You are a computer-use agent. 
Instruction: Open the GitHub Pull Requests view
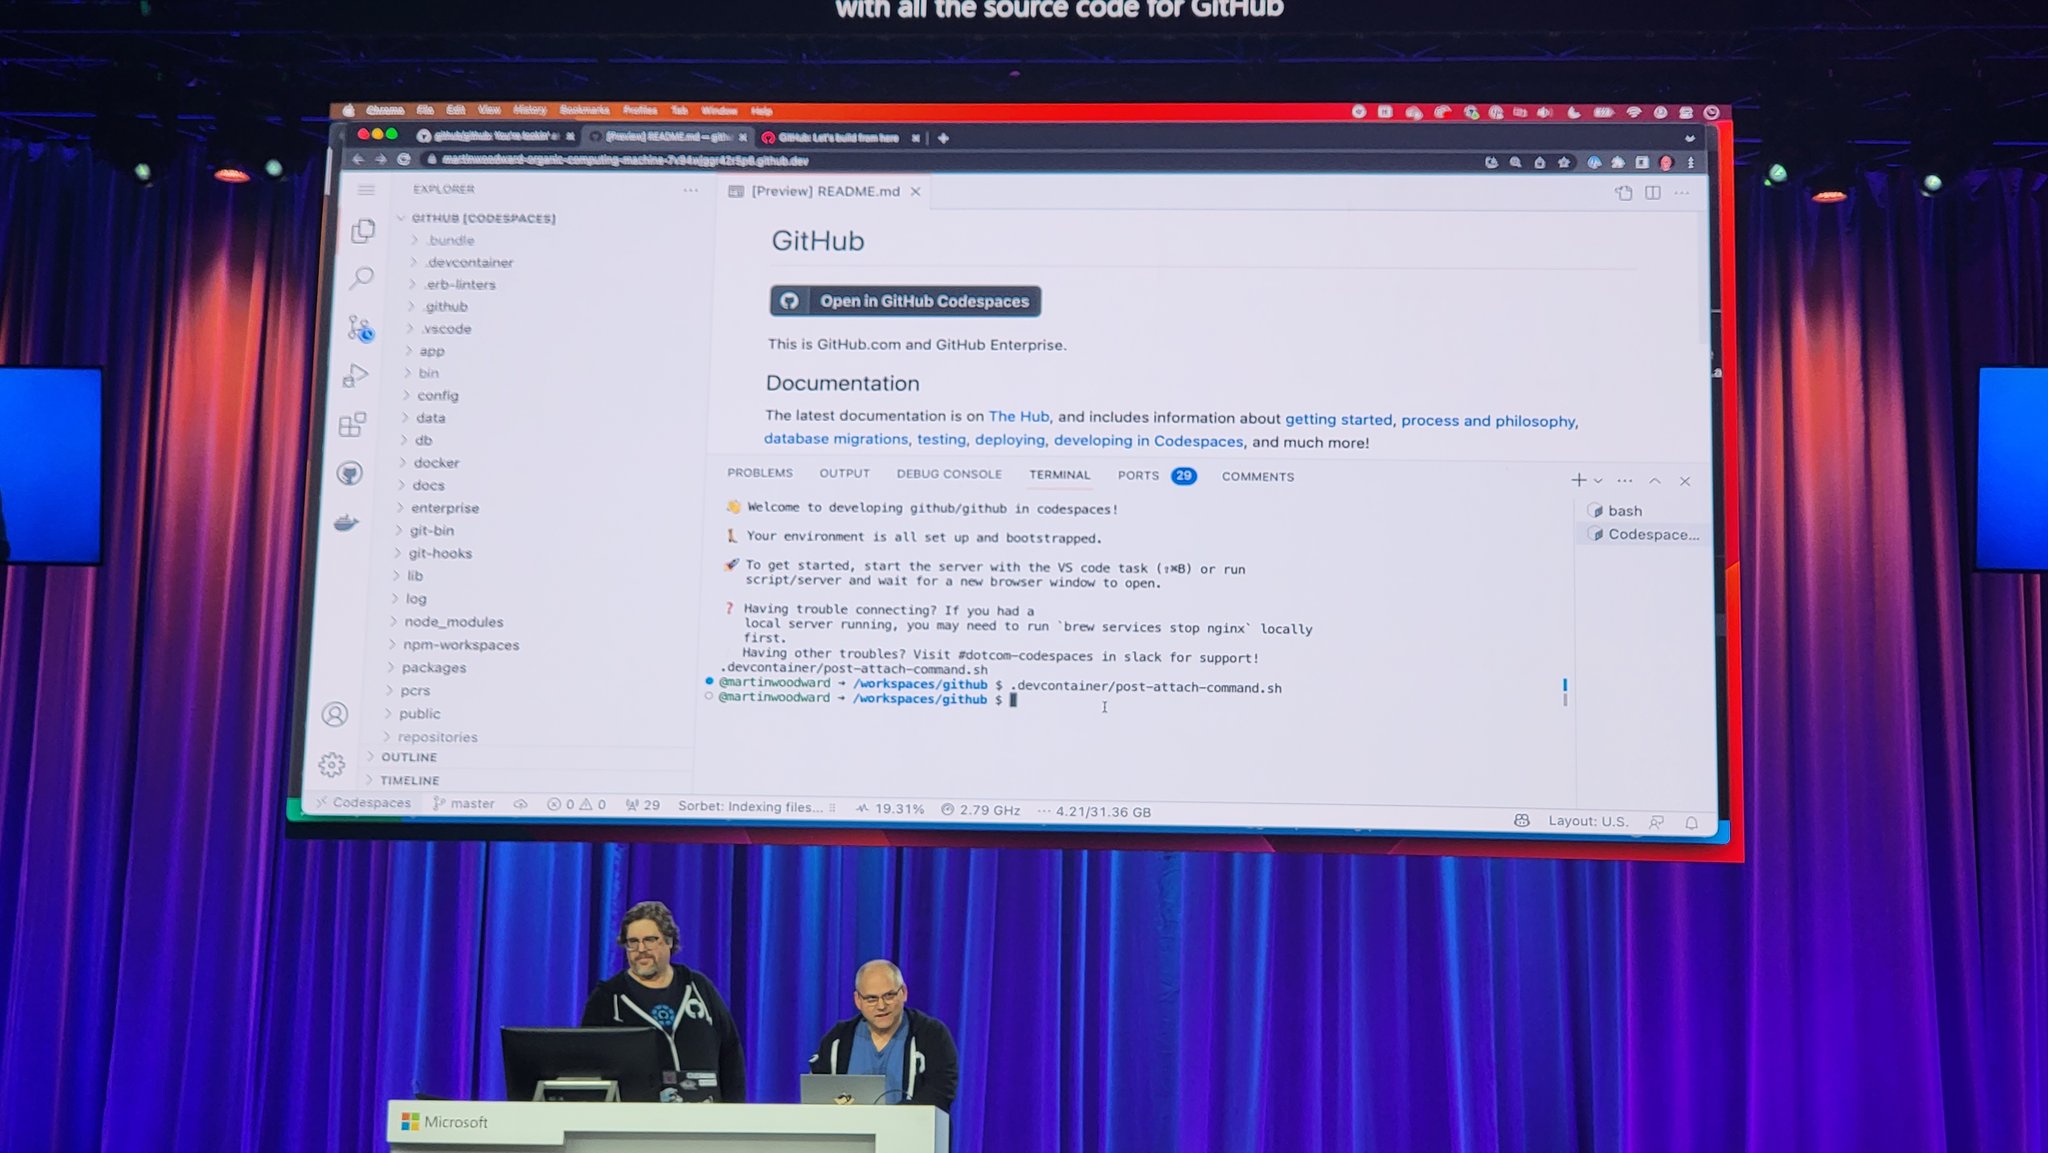pos(350,473)
